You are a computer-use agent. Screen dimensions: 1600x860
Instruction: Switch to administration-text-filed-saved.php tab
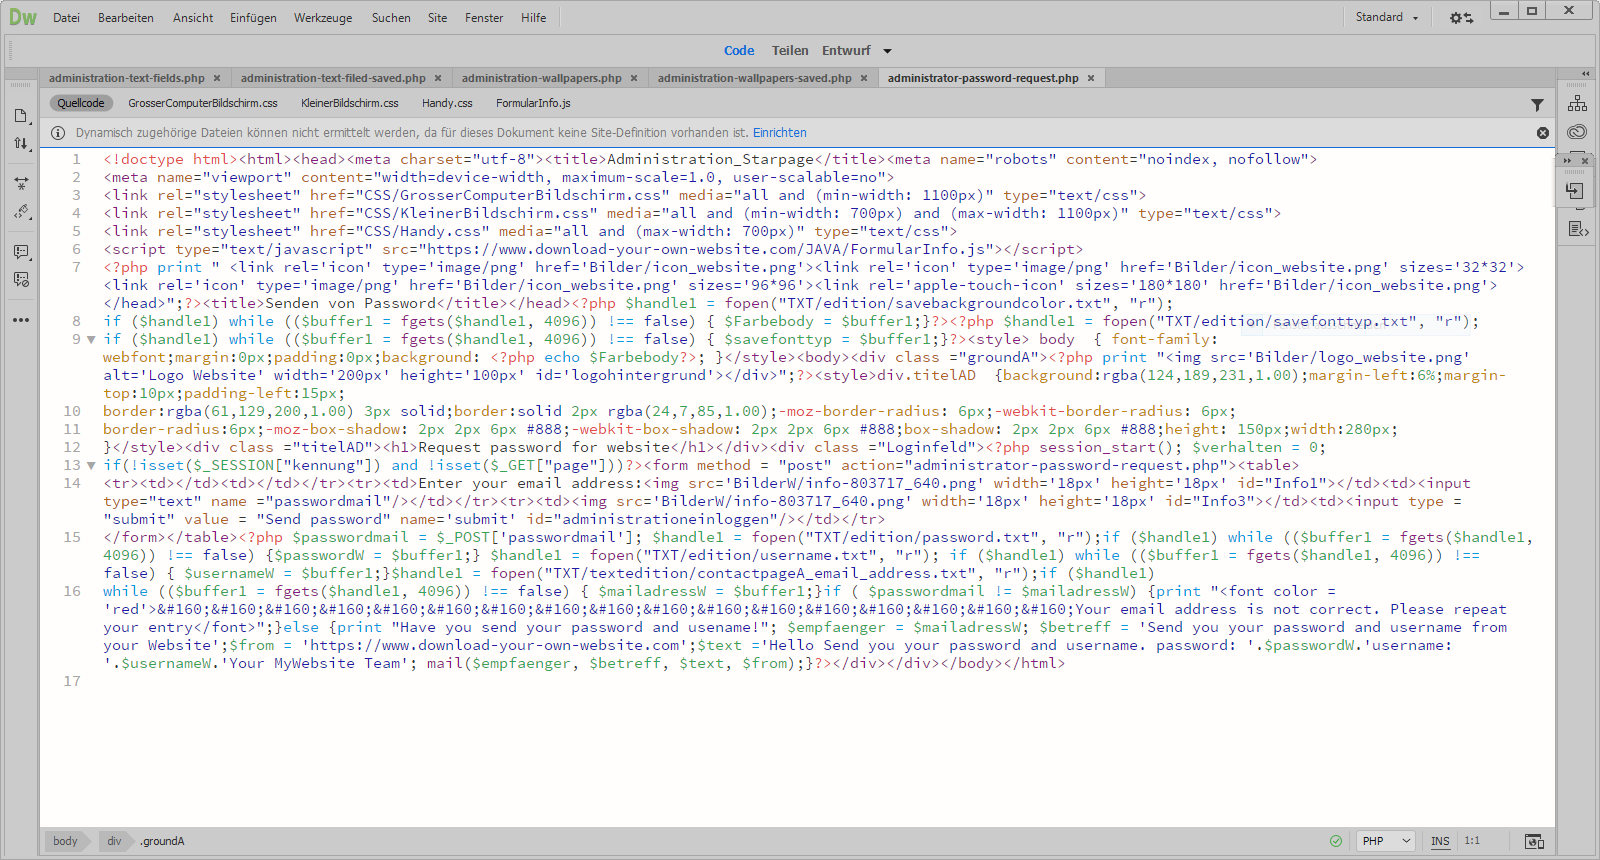(333, 78)
